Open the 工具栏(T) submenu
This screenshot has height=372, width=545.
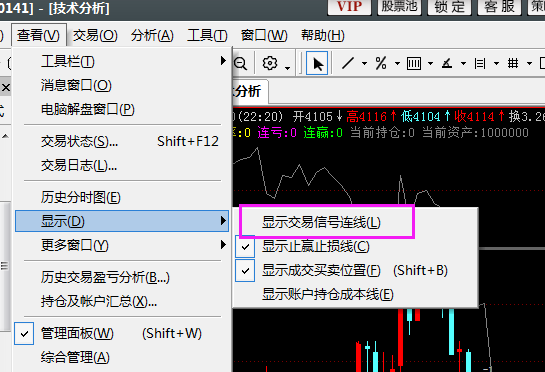[122, 62]
